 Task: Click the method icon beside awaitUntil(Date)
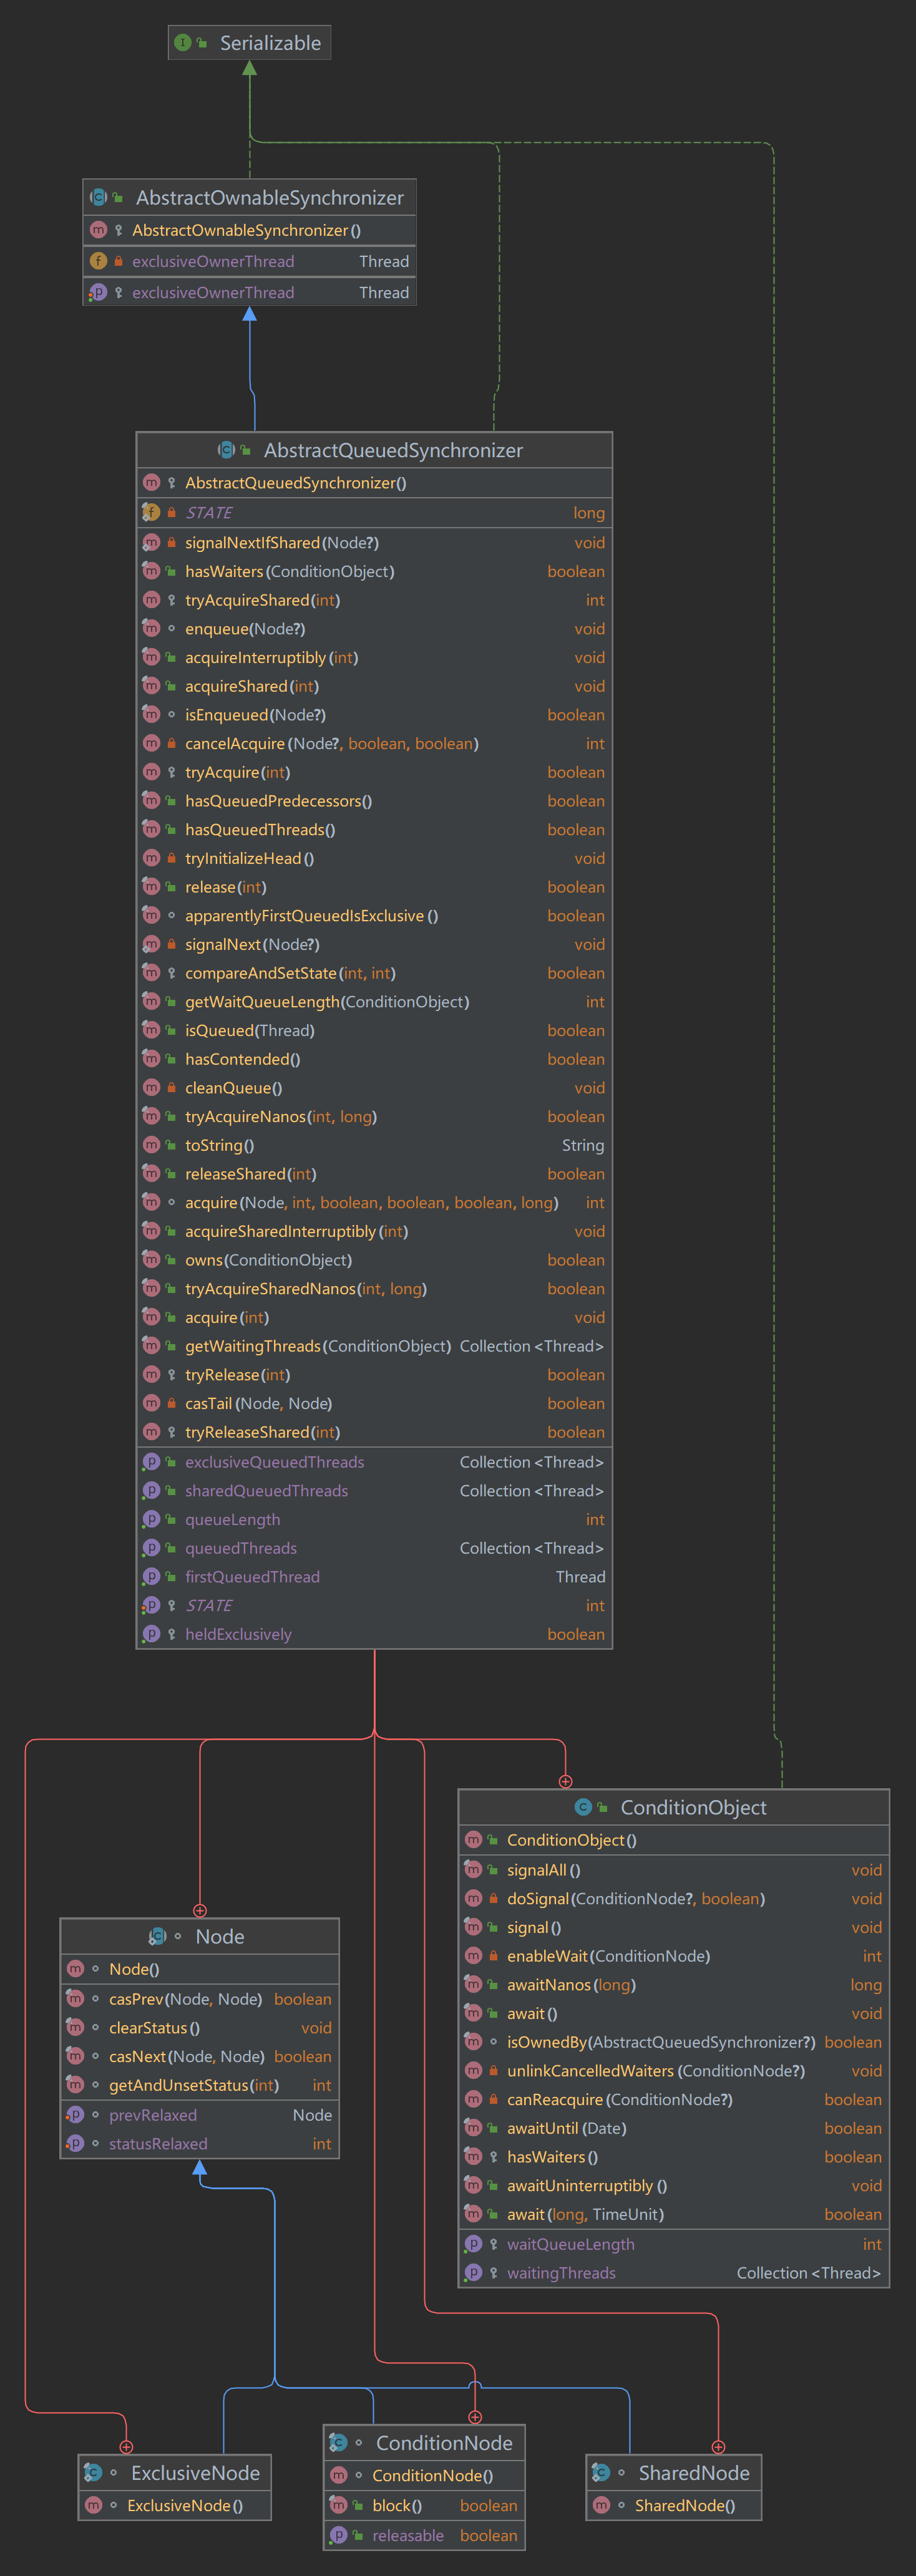(x=473, y=2128)
